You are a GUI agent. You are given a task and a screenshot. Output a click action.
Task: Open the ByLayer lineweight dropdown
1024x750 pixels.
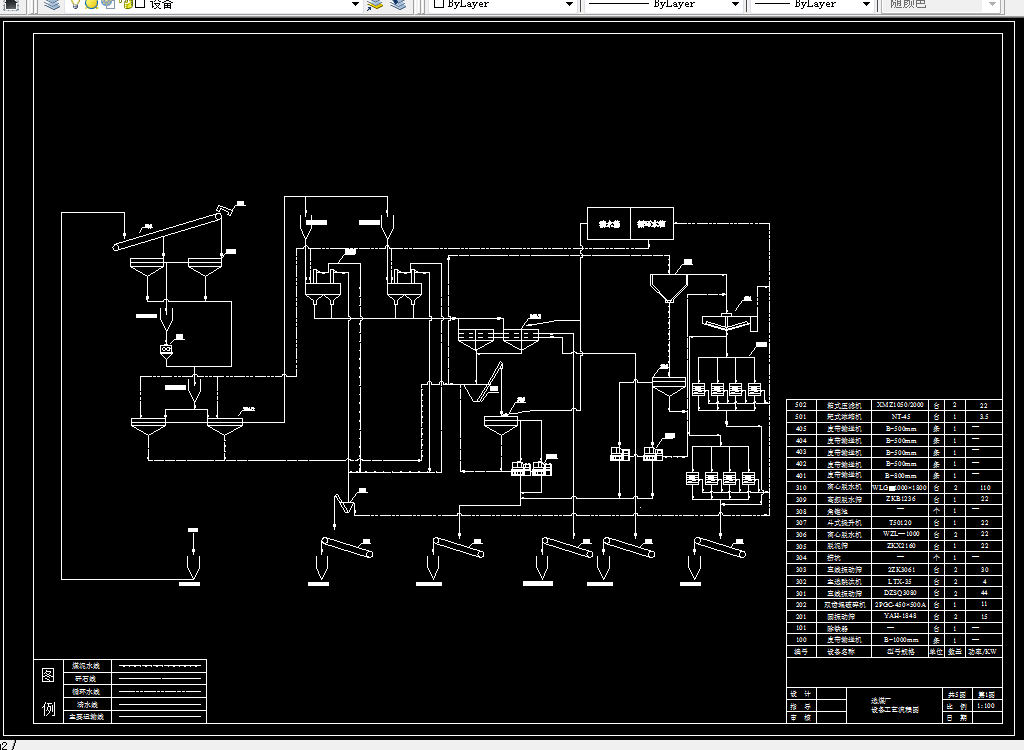[x=866, y=4]
